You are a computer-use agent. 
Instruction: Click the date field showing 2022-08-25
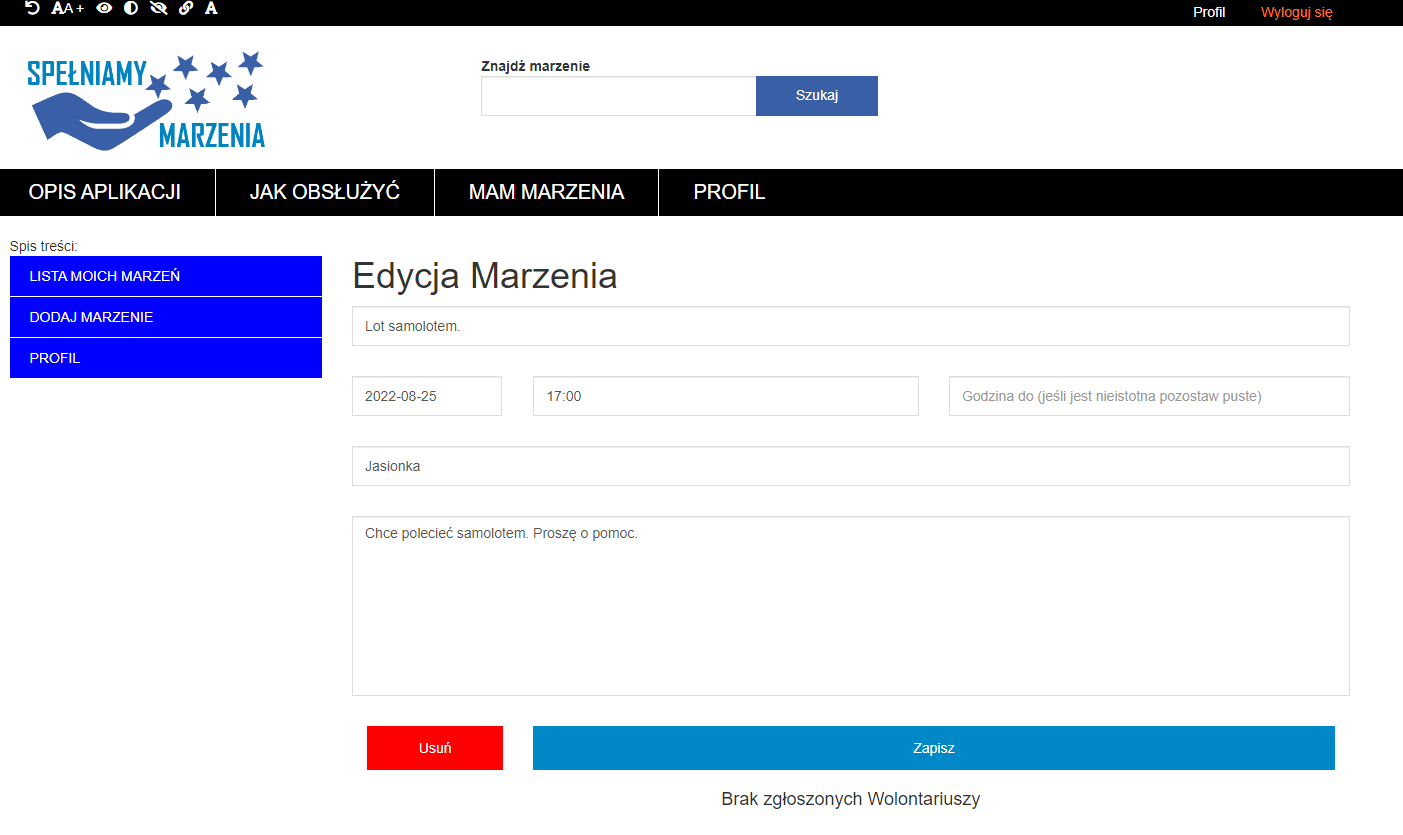(x=427, y=396)
